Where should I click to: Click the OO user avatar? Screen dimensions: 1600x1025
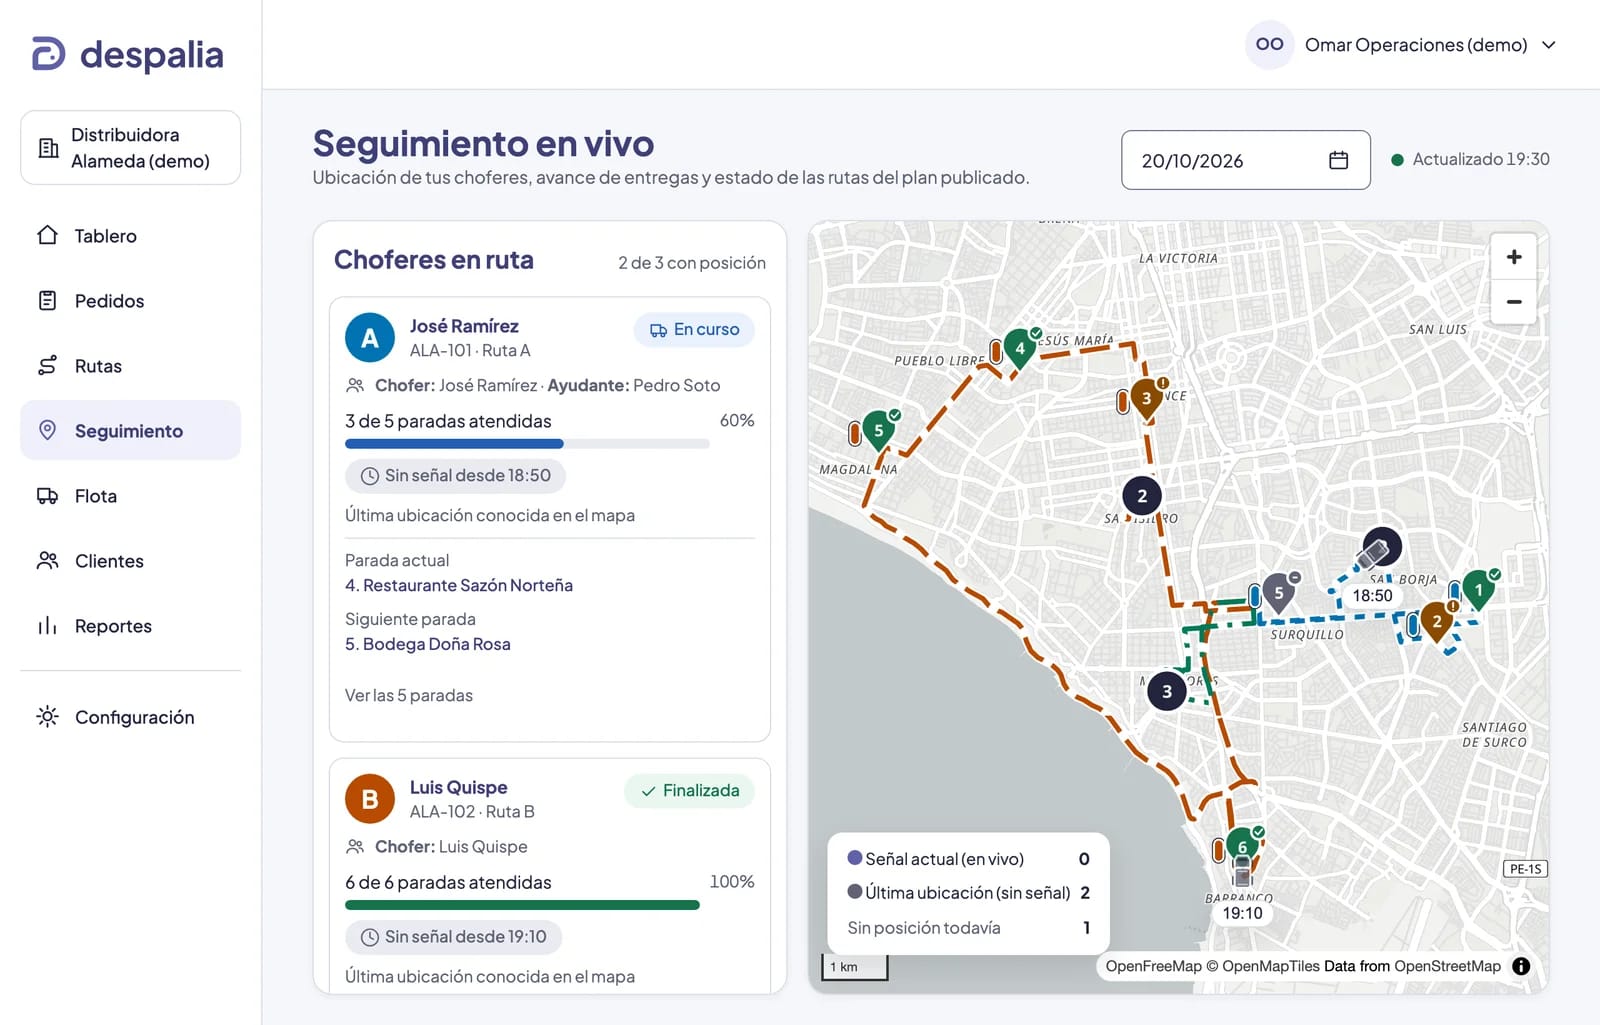click(x=1270, y=45)
